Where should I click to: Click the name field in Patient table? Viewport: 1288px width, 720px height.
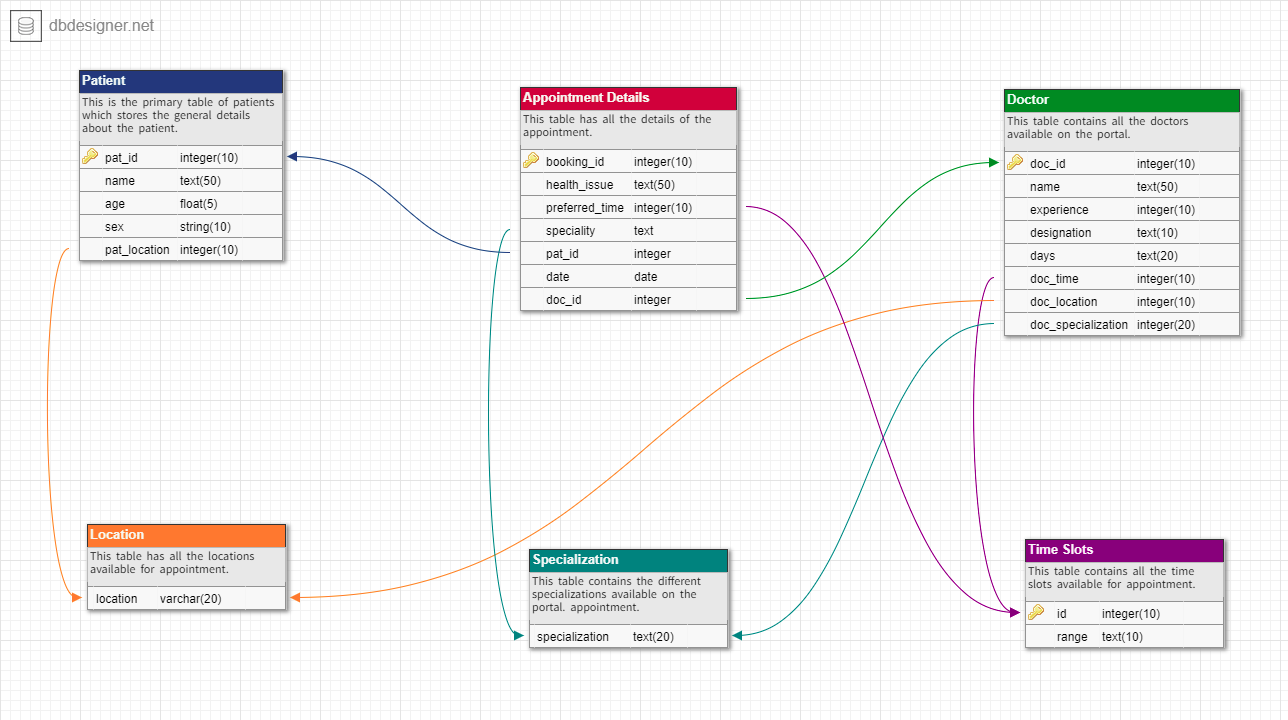(x=181, y=180)
